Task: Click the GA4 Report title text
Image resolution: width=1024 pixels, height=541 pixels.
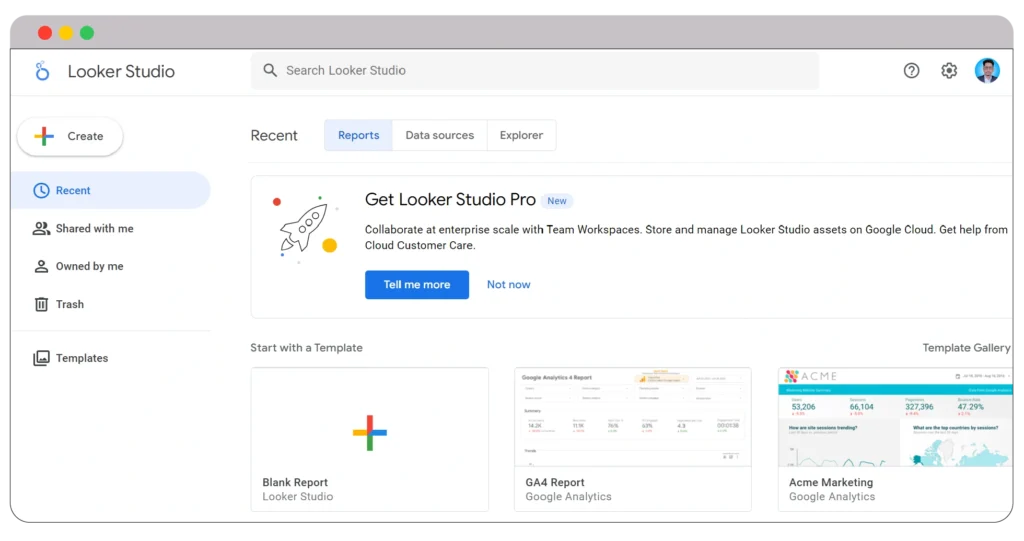Action: 555,482
